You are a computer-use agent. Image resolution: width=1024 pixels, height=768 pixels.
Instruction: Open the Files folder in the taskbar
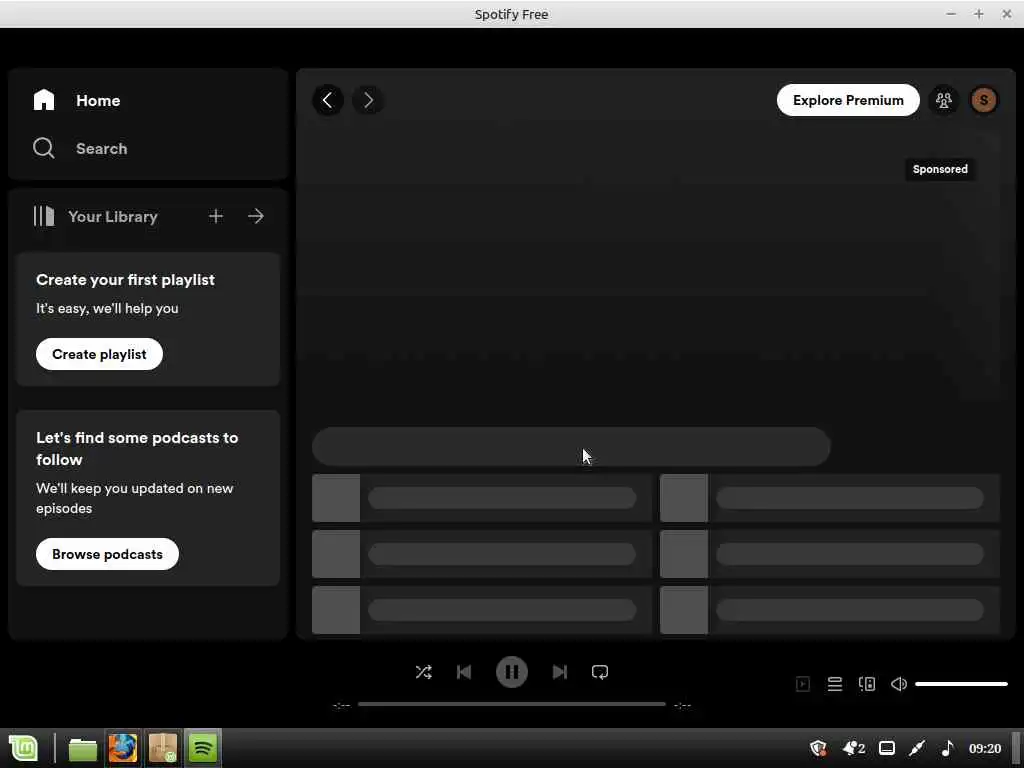point(83,748)
